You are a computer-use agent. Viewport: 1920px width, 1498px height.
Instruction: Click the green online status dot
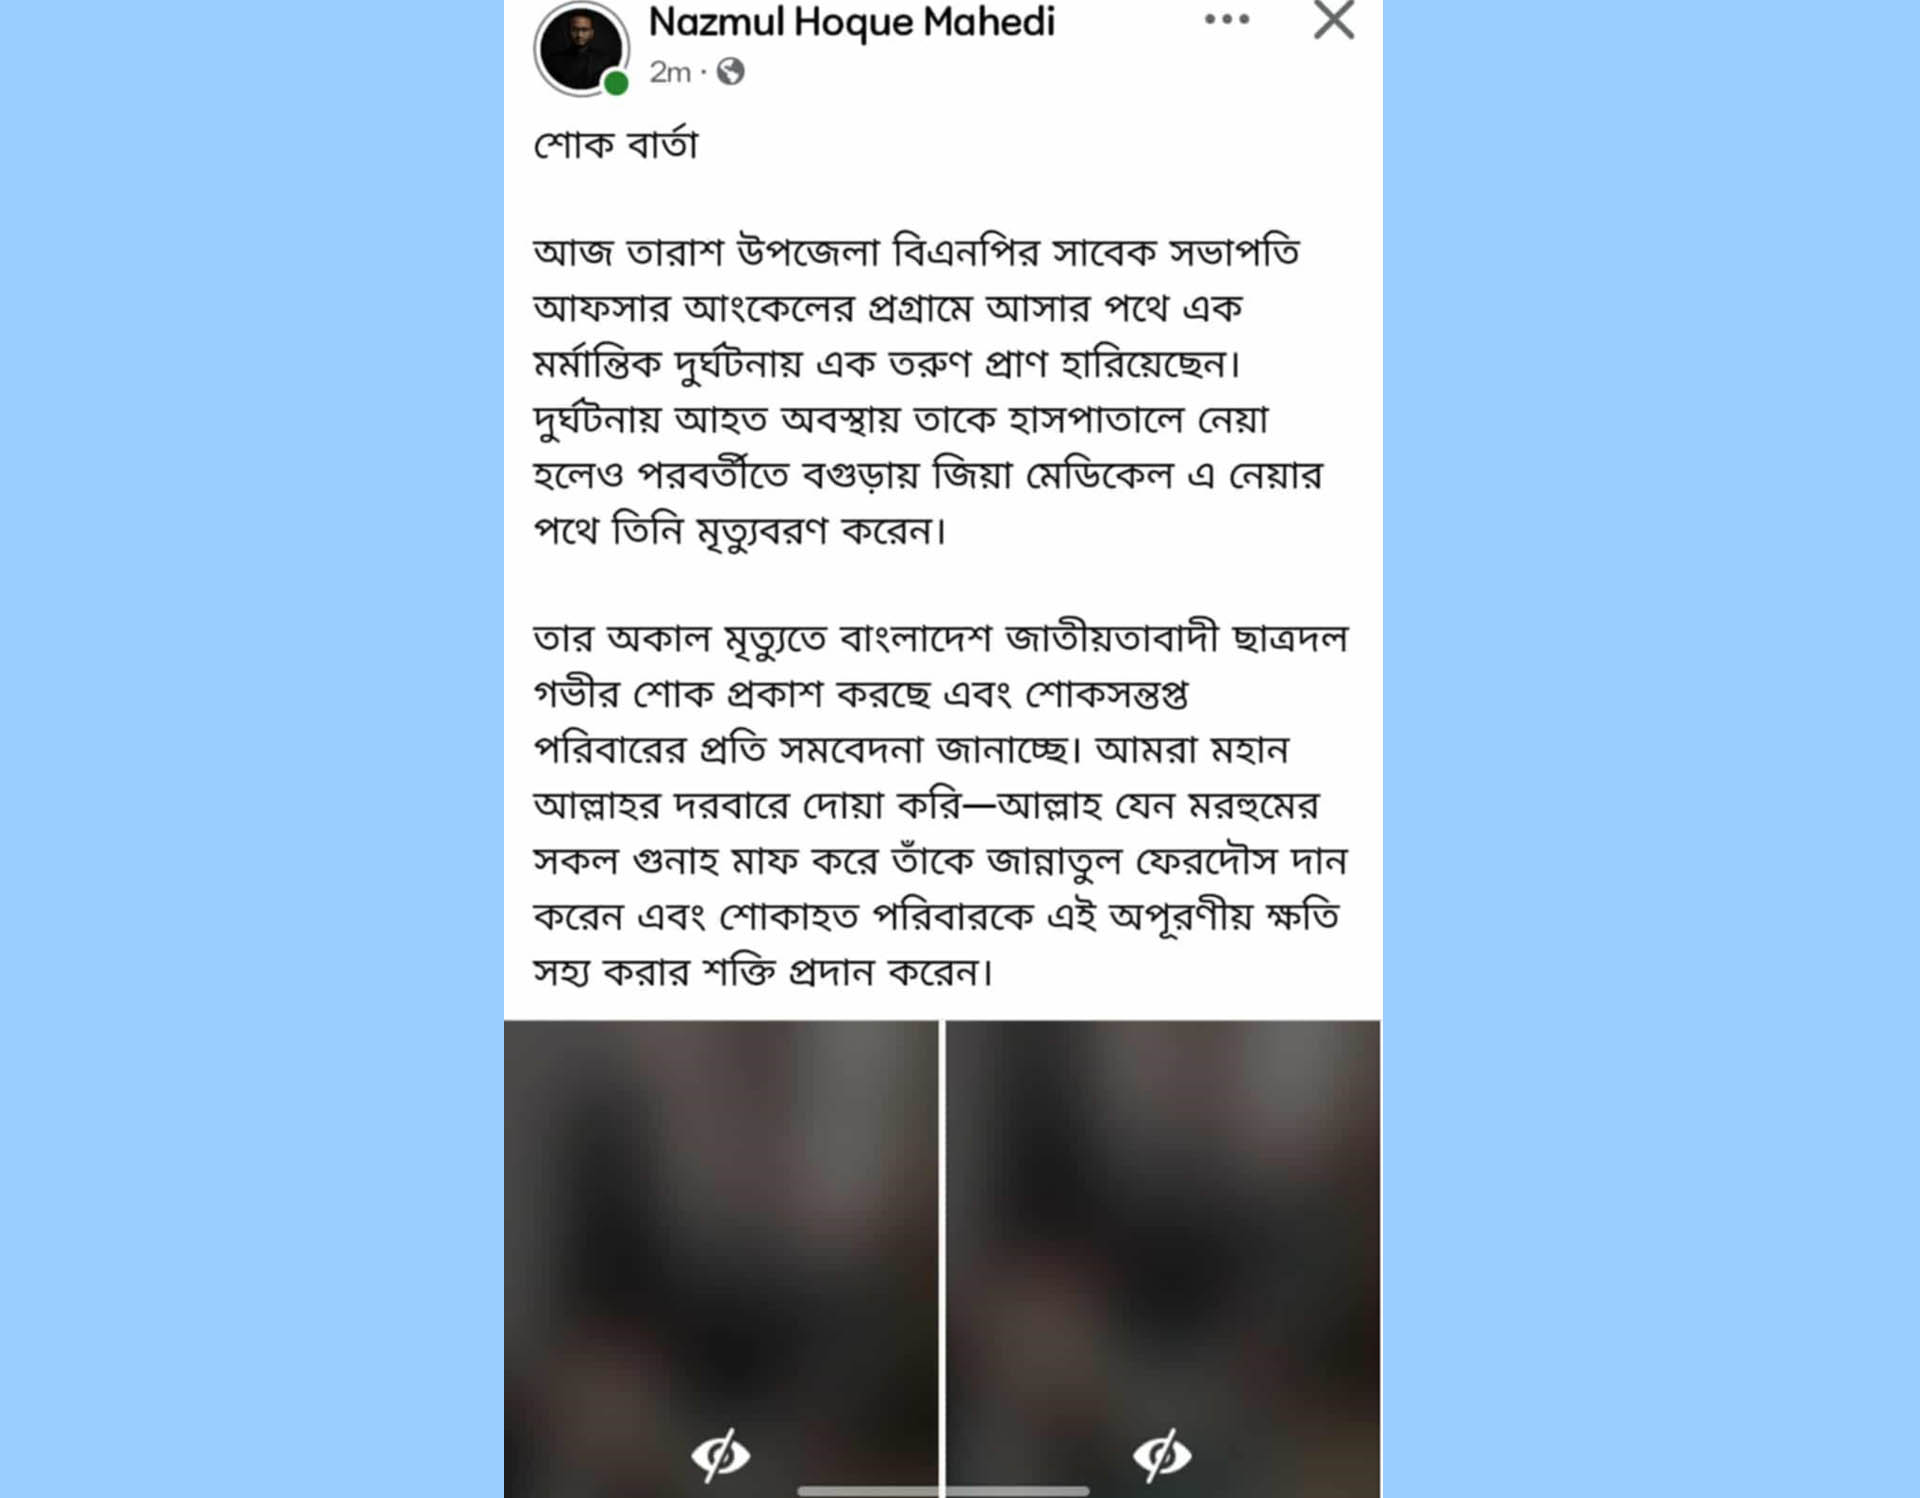point(616,84)
